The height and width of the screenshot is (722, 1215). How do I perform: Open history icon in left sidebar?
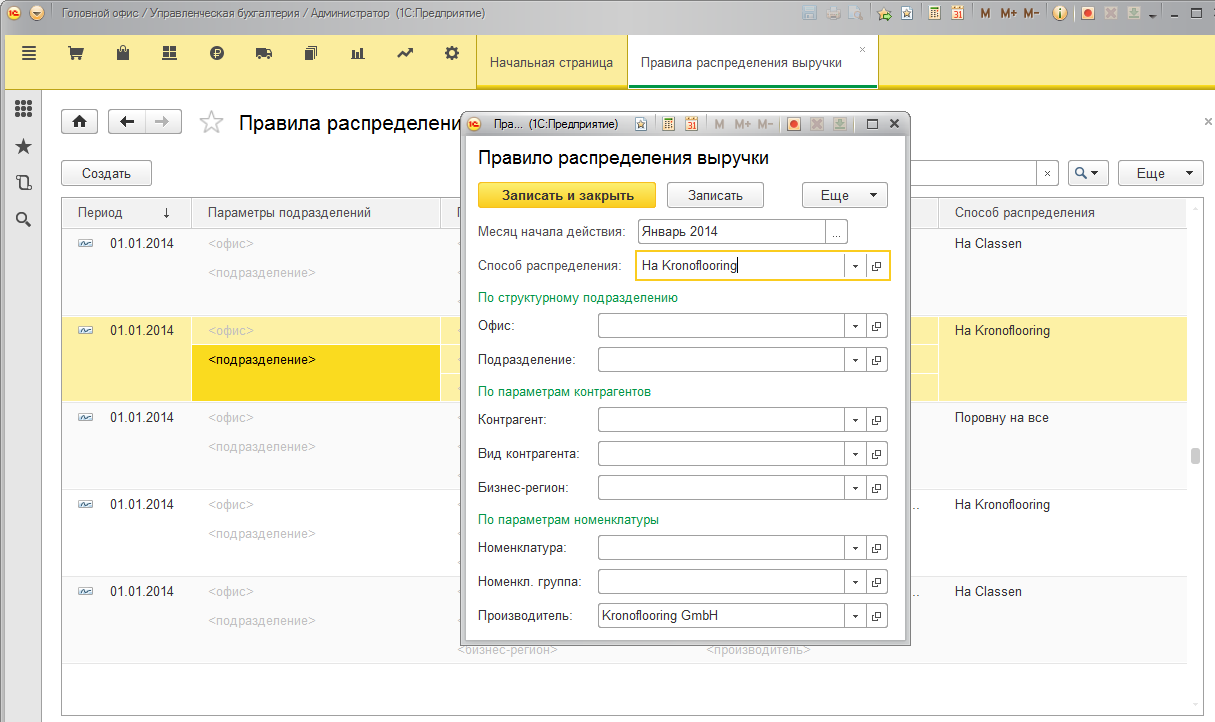[x=23, y=183]
